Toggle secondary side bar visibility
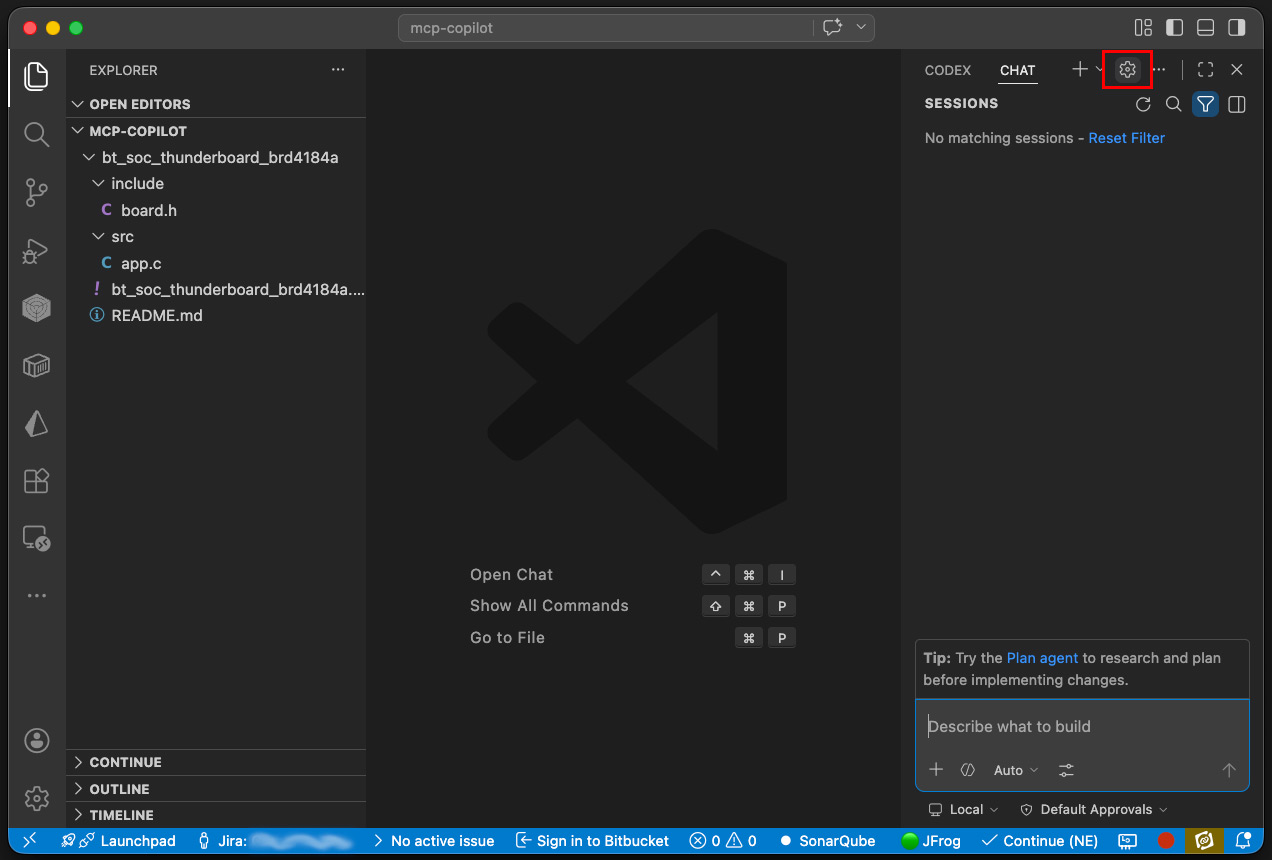Screen dimensions: 1272x860 1238,28
